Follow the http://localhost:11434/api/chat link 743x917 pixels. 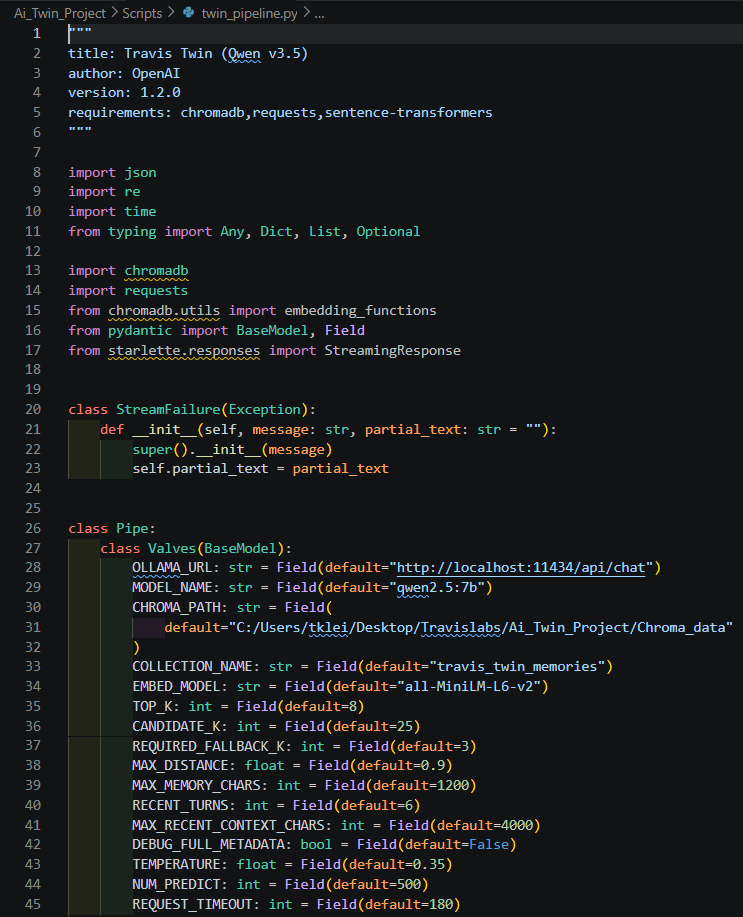[521, 568]
